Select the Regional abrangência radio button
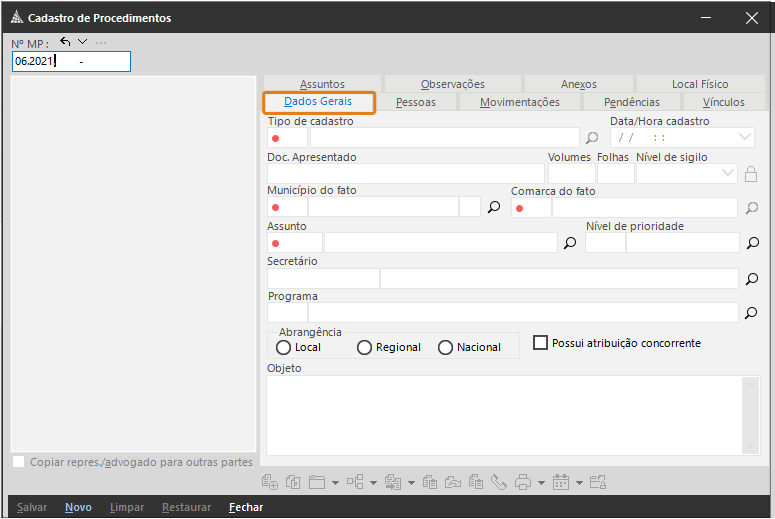Viewport: 775px width, 519px height. pyautogui.click(x=364, y=347)
